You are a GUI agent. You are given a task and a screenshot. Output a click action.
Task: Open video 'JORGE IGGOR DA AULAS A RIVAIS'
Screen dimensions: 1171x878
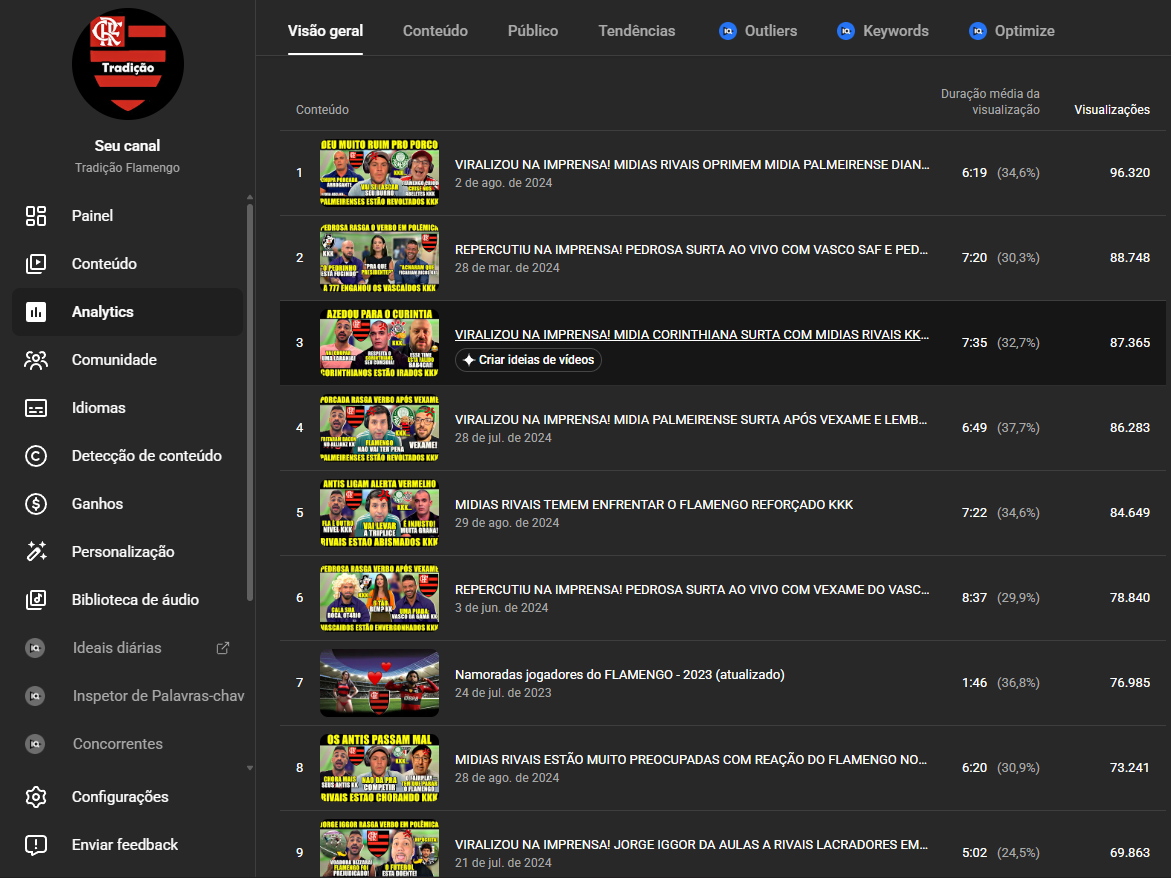tap(692, 845)
